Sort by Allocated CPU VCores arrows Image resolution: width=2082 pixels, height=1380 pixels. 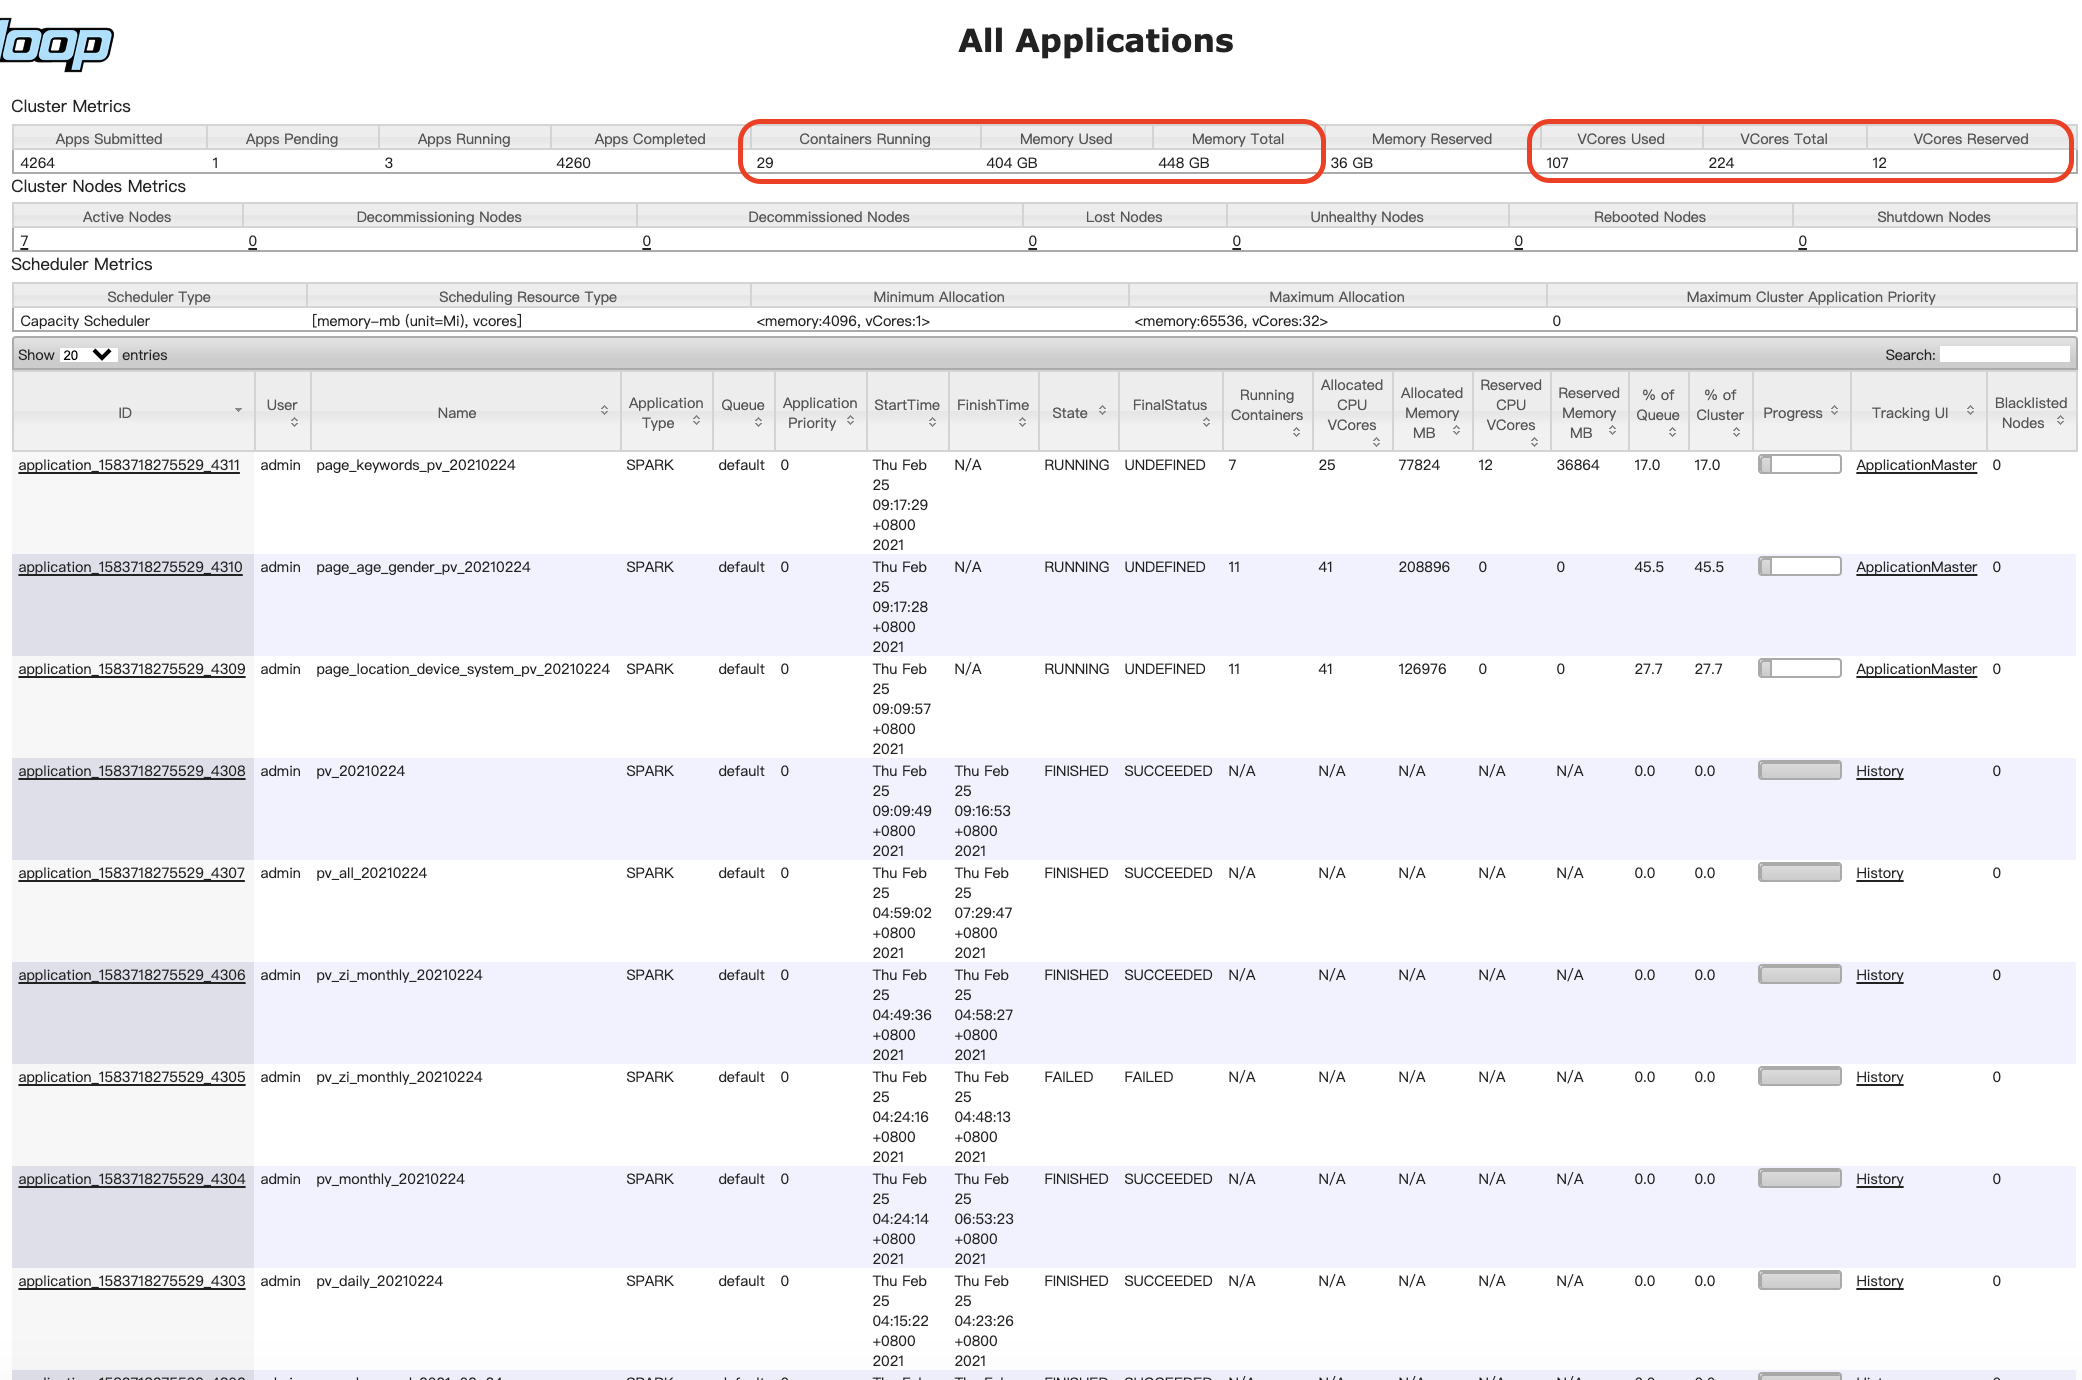pos(1376,441)
